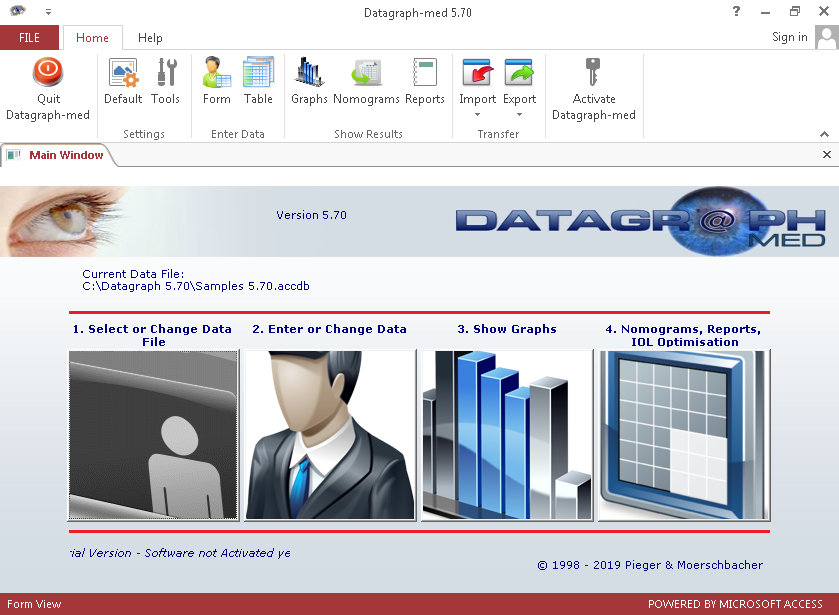Switch to the Help ribbon tab
839x615 pixels.
click(x=150, y=37)
